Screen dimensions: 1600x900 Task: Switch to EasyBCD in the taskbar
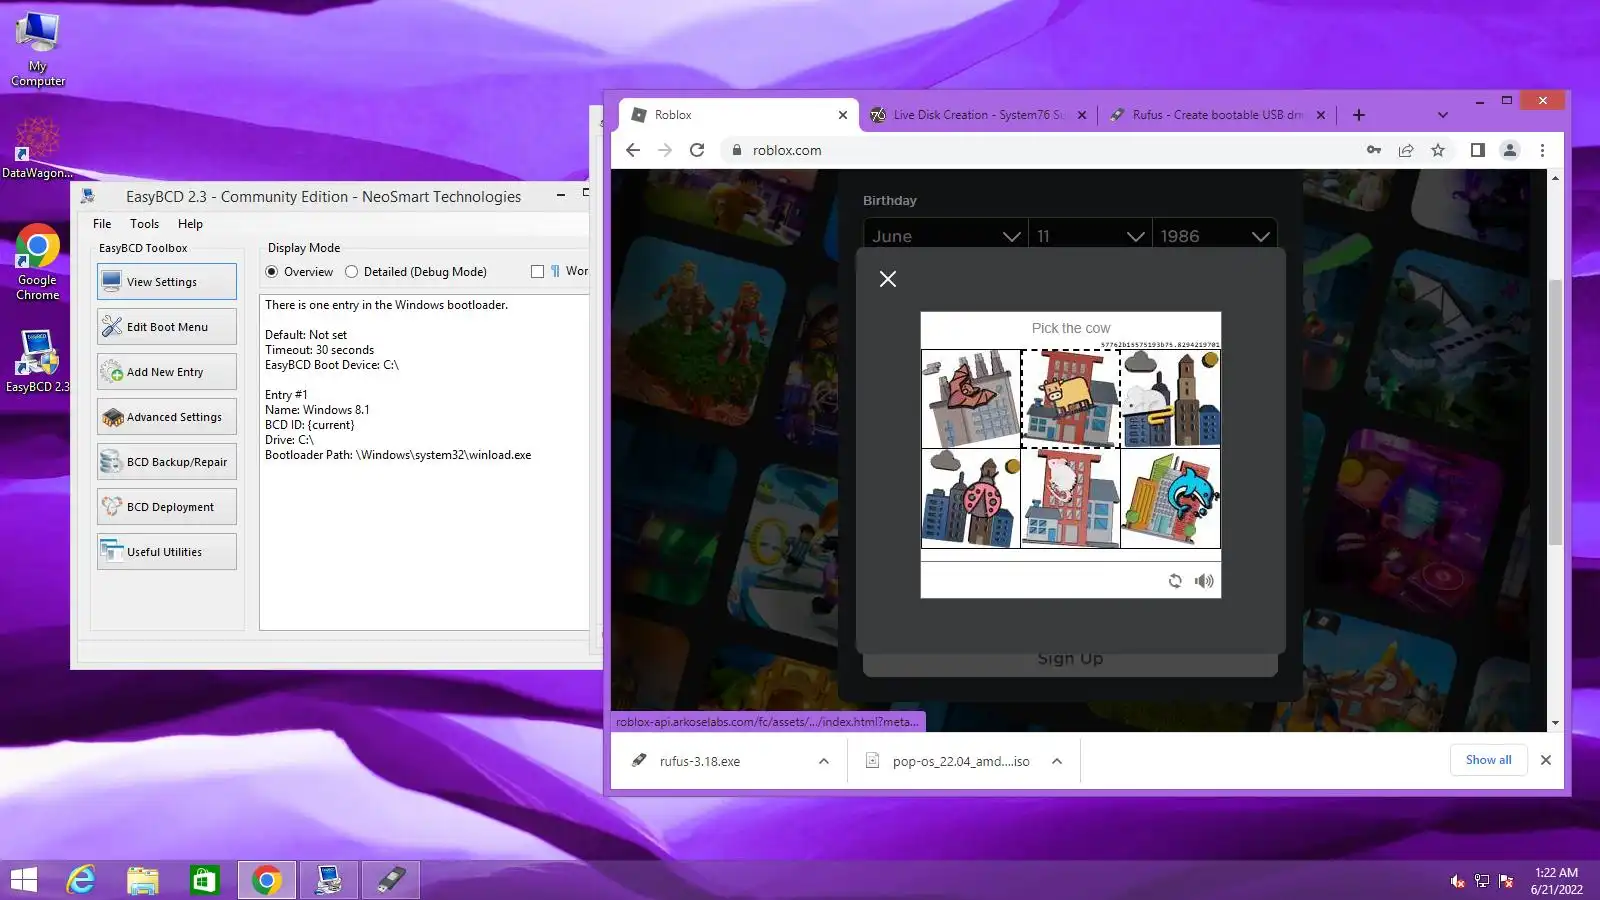(328, 880)
